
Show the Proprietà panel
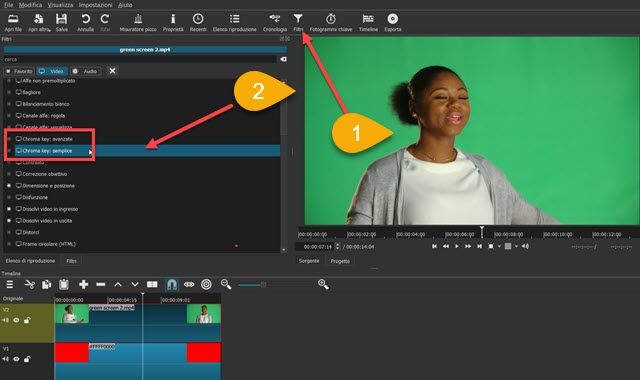[173, 22]
